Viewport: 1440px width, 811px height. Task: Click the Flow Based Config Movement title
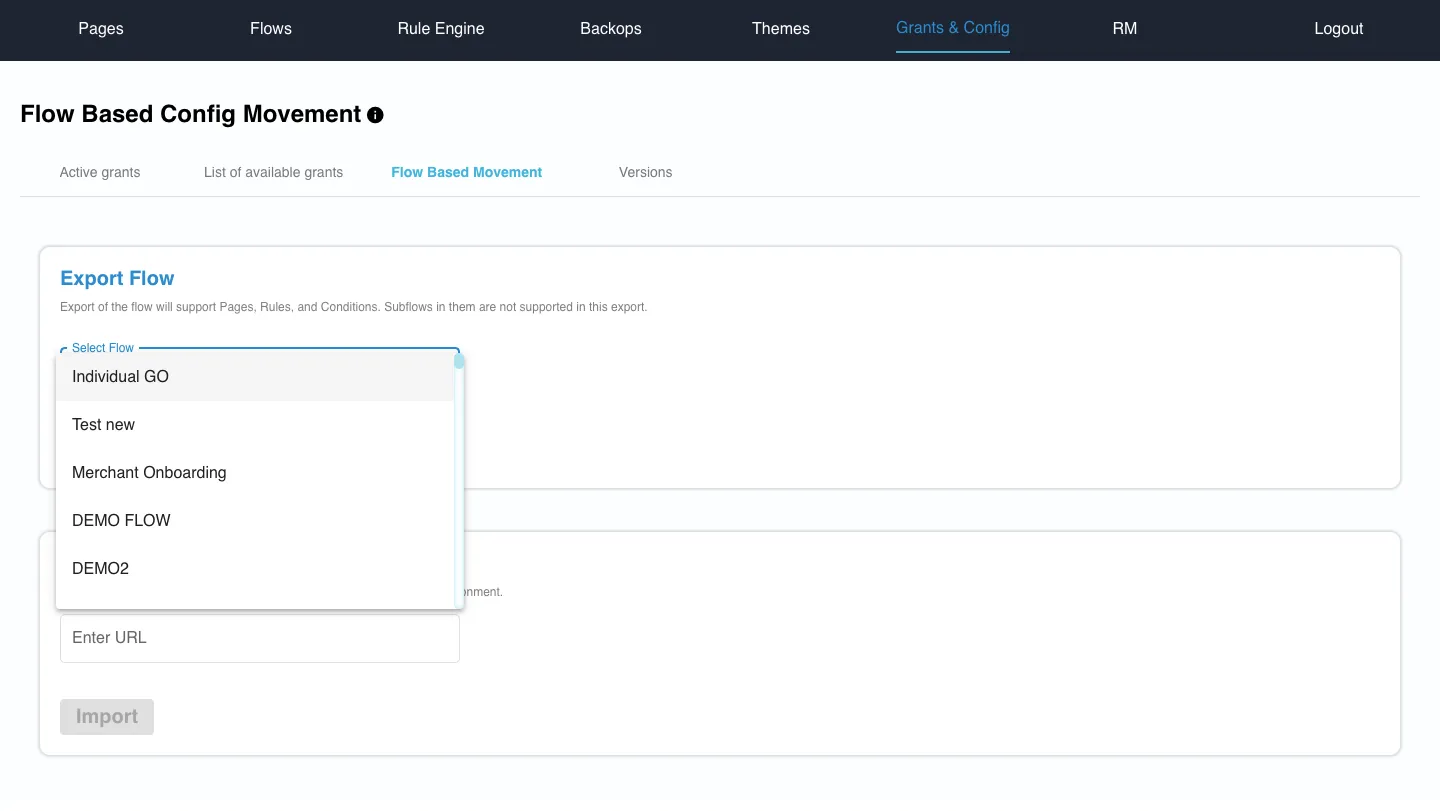(190, 114)
